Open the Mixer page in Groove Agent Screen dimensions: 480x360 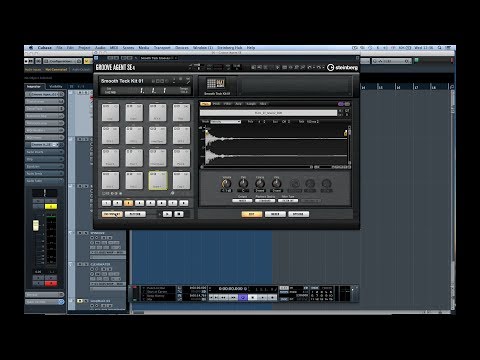(x=275, y=214)
